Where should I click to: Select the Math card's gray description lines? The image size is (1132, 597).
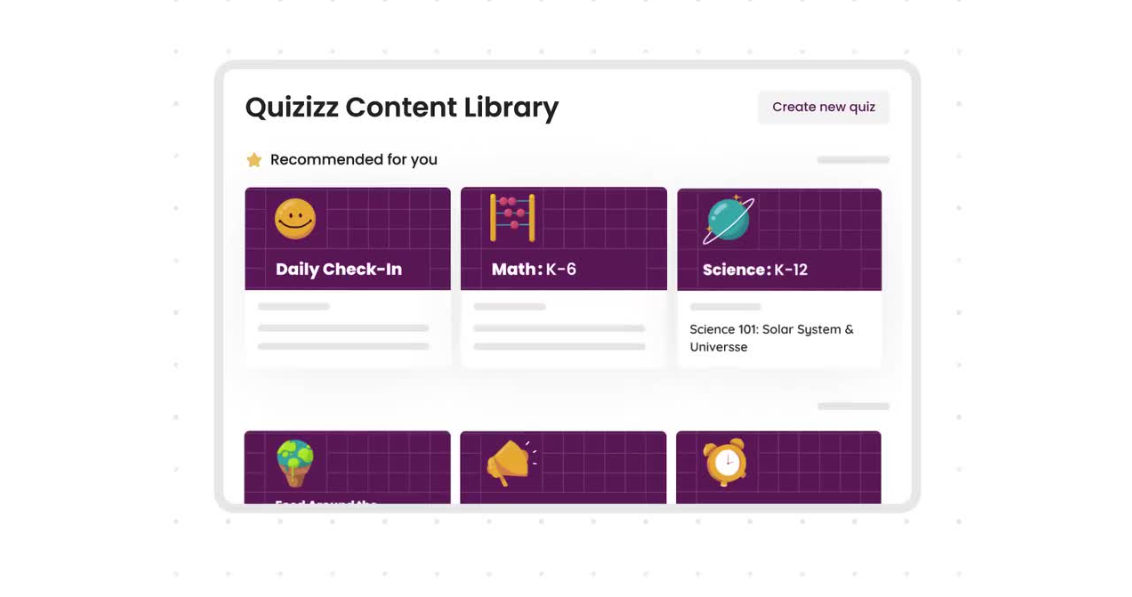[559, 337]
